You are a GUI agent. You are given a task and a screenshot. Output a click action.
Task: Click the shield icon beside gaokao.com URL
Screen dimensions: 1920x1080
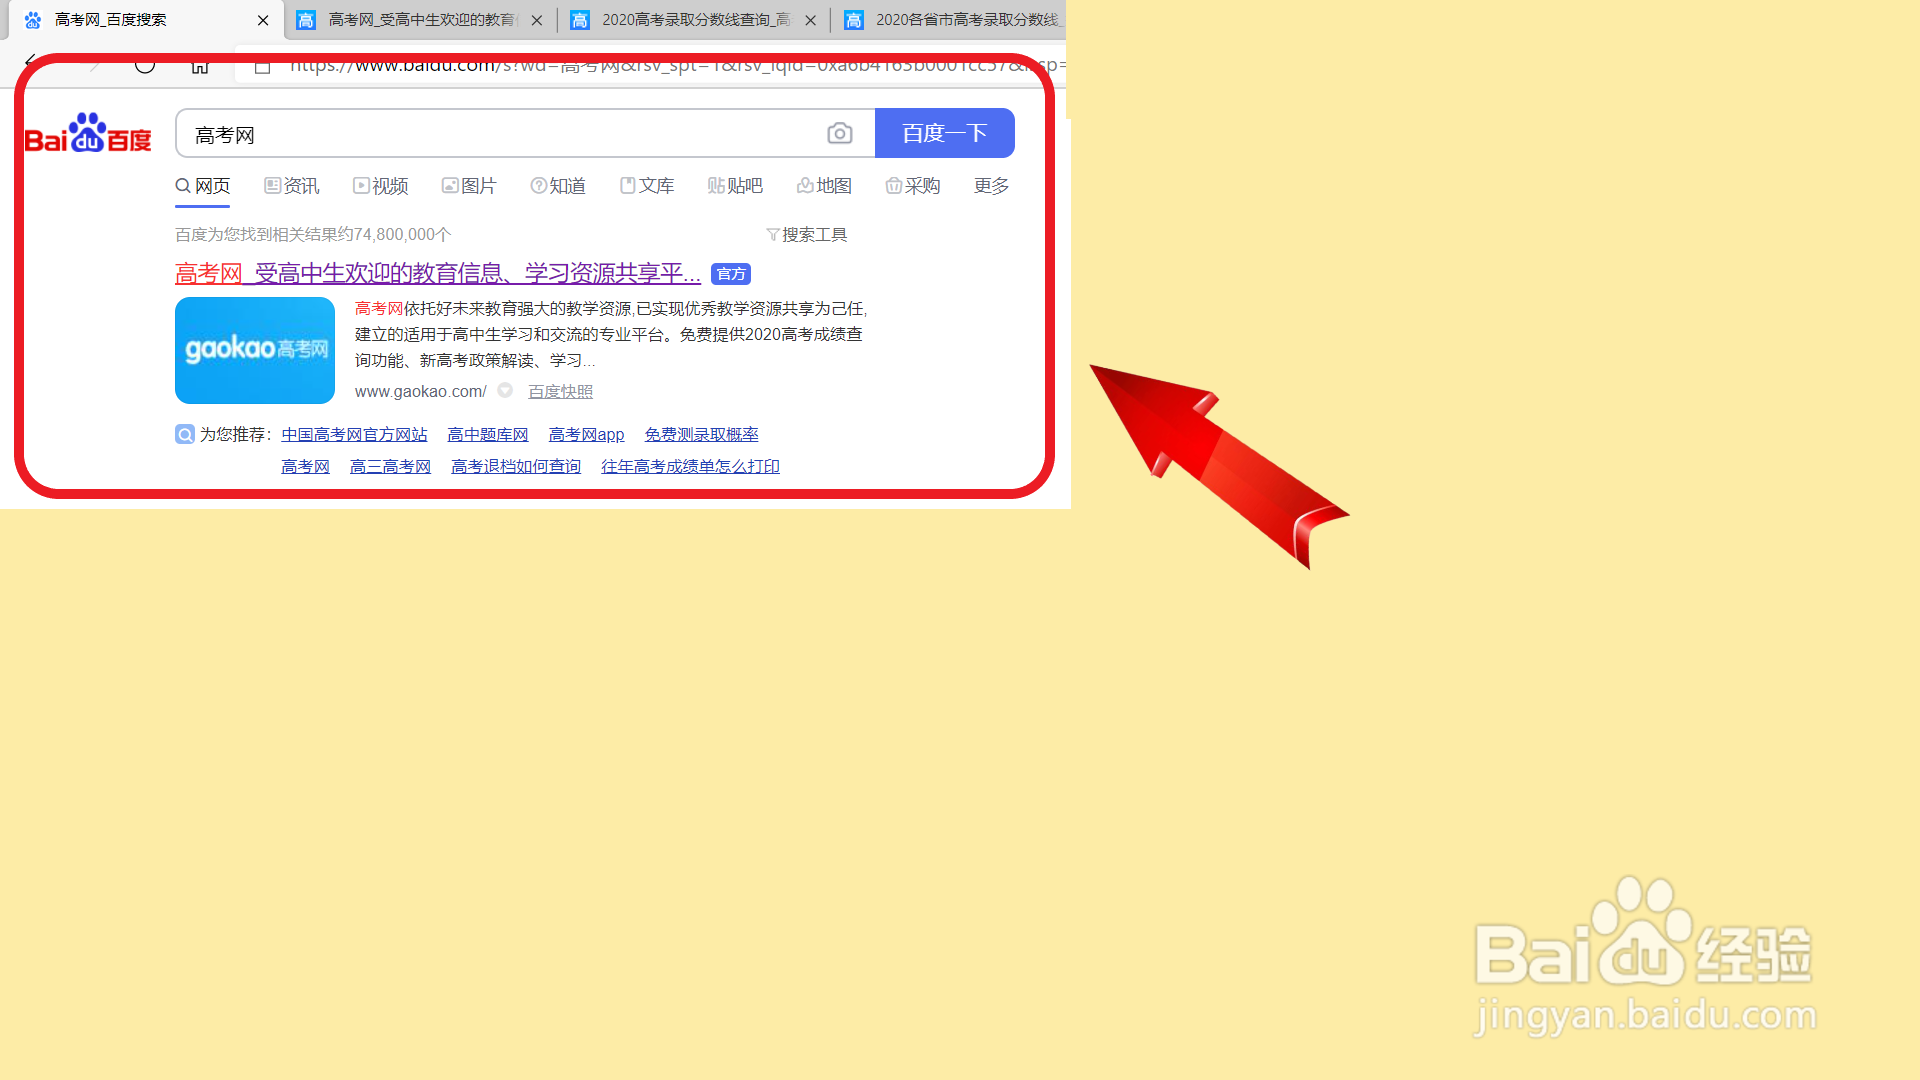[x=505, y=390]
